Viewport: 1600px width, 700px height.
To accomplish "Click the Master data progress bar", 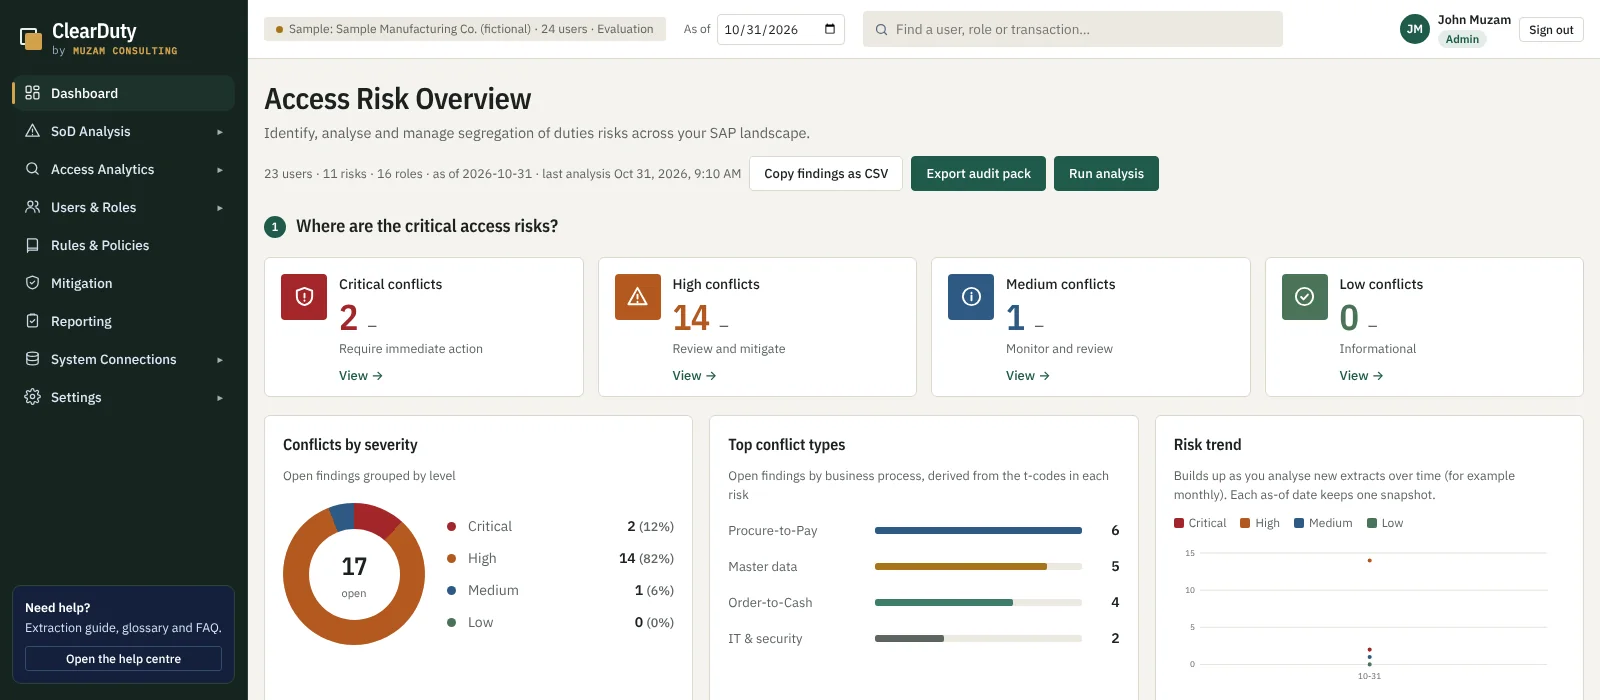I will pyautogui.click(x=978, y=567).
